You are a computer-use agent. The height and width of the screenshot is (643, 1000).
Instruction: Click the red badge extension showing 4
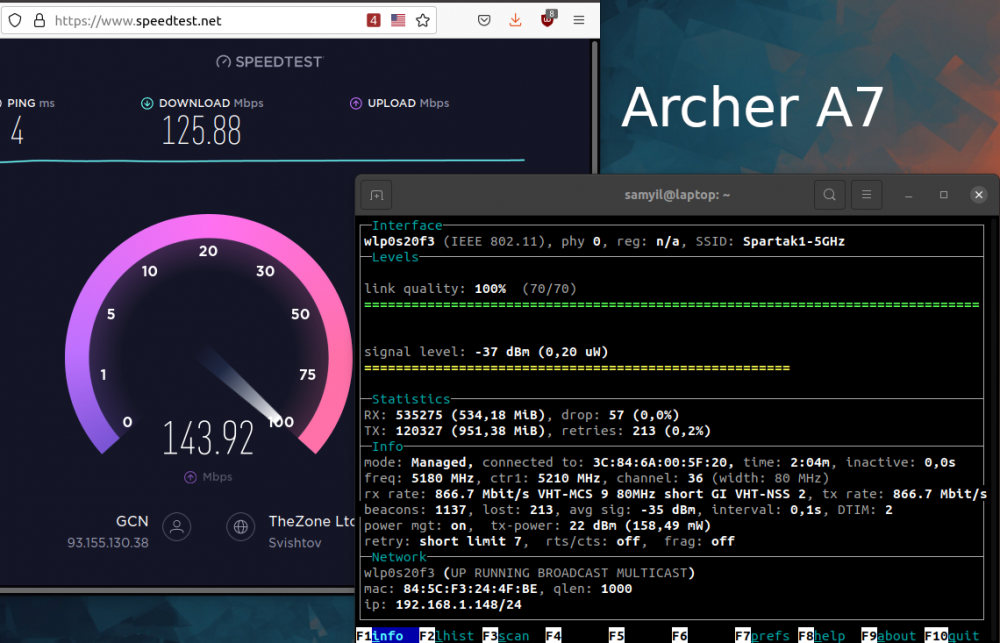[375, 19]
